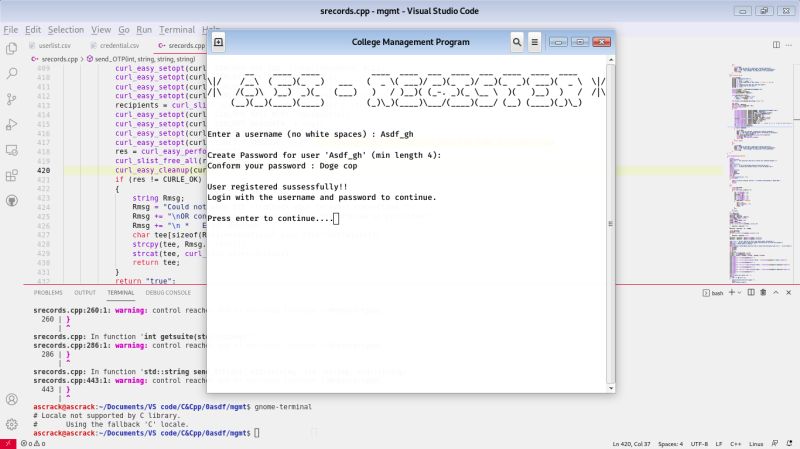Open the Go menu
This screenshot has width=800, height=449.
(x=124, y=30)
